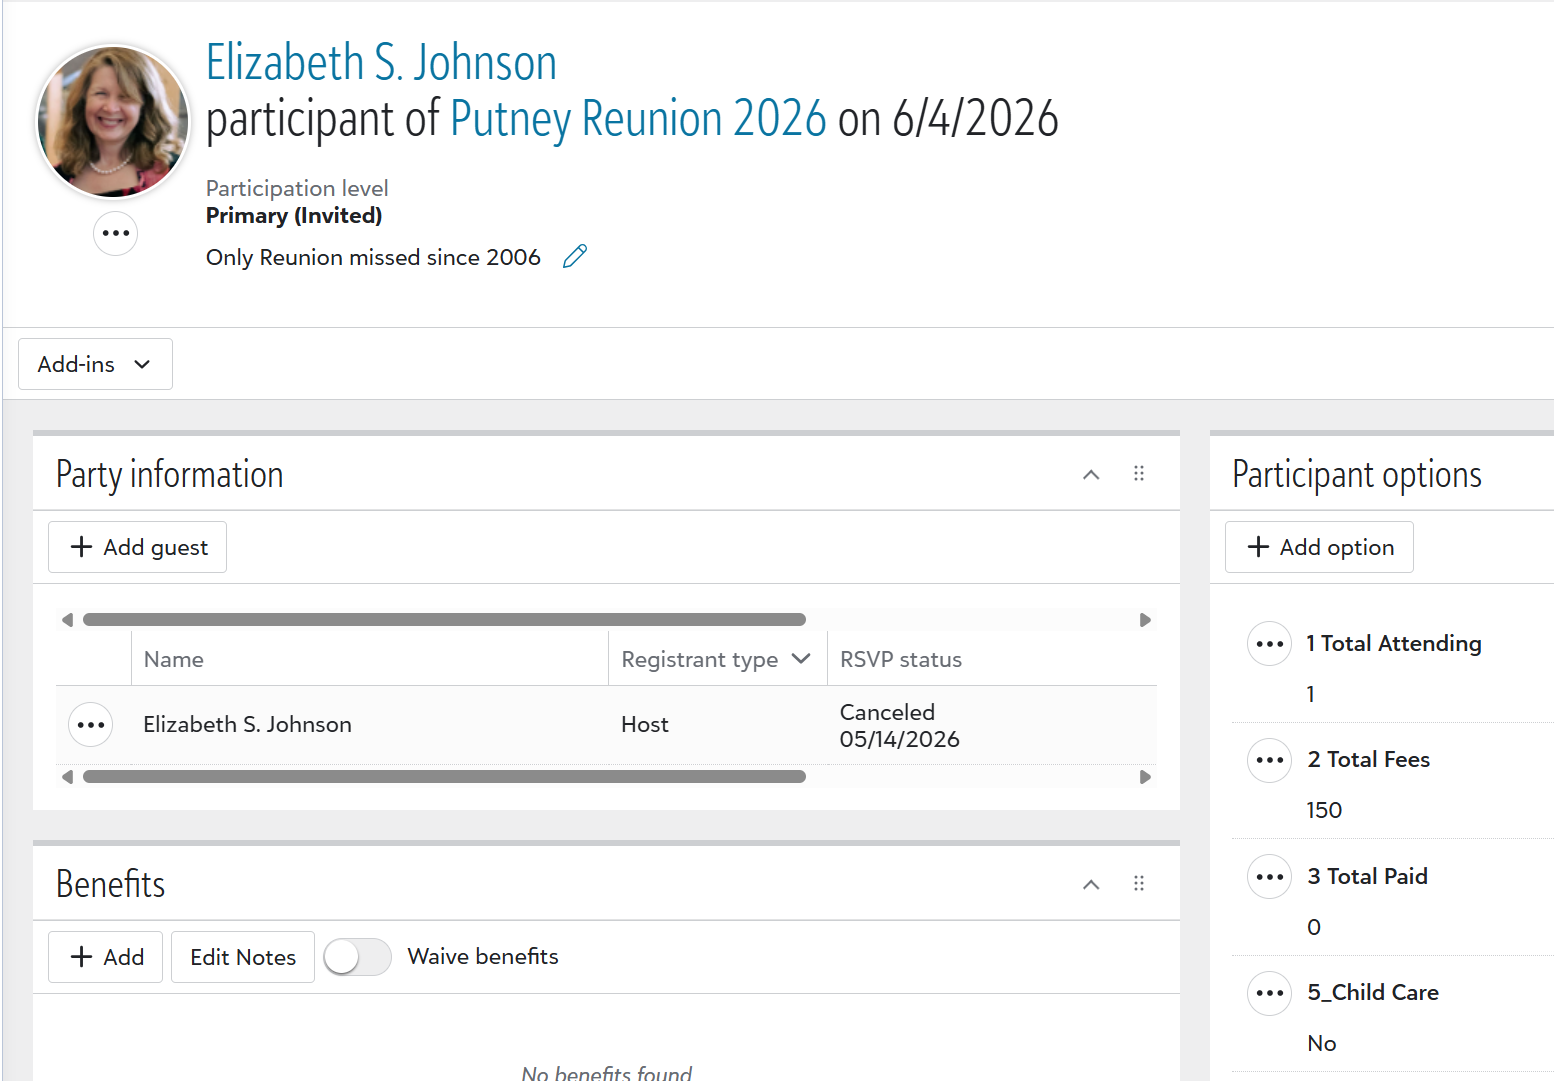Click the Name column header
The height and width of the screenshot is (1081, 1554).
[x=174, y=660]
